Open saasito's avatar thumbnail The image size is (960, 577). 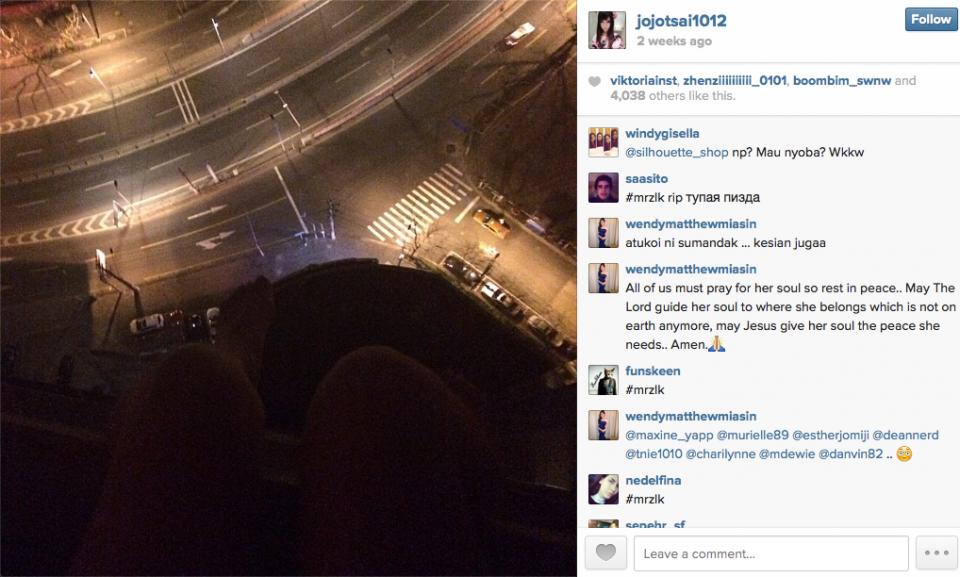pos(603,187)
